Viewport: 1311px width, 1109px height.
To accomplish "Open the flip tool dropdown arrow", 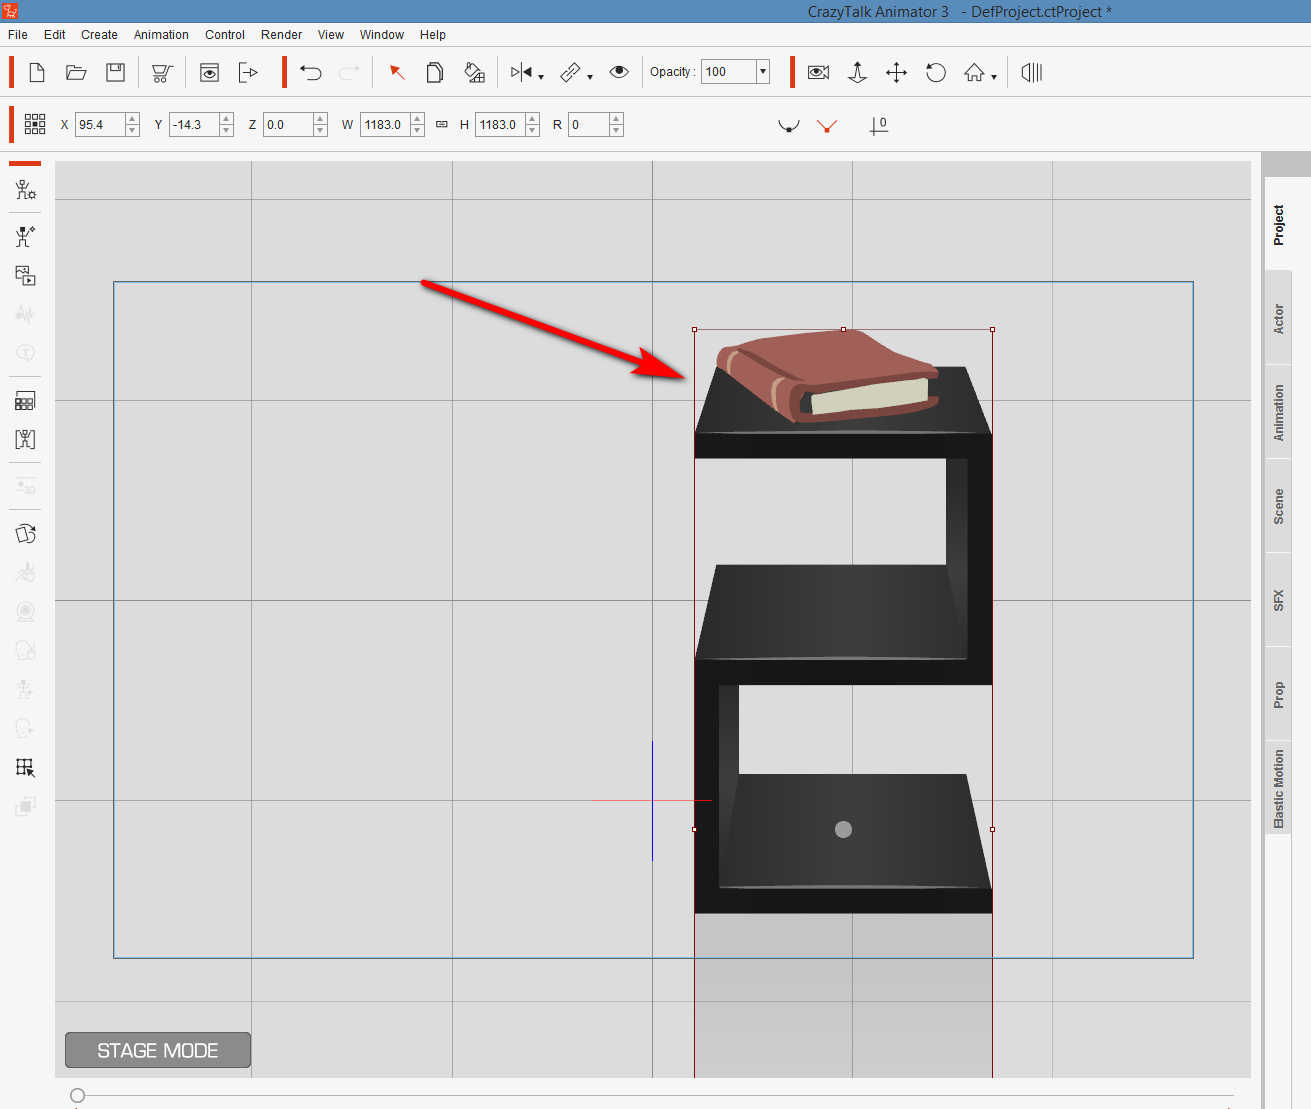I will (541, 77).
